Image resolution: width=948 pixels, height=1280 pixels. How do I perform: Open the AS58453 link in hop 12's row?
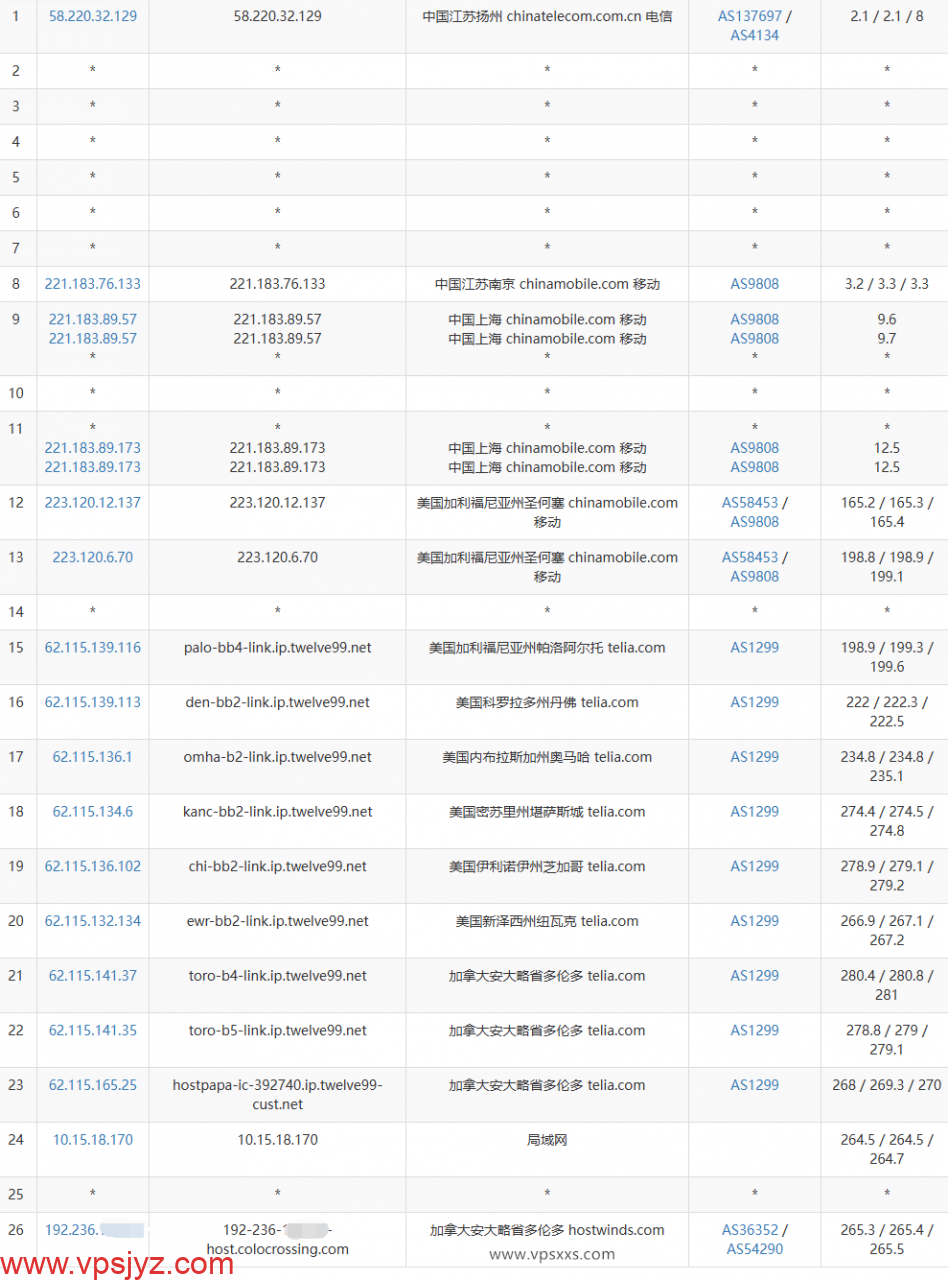click(751, 503)
